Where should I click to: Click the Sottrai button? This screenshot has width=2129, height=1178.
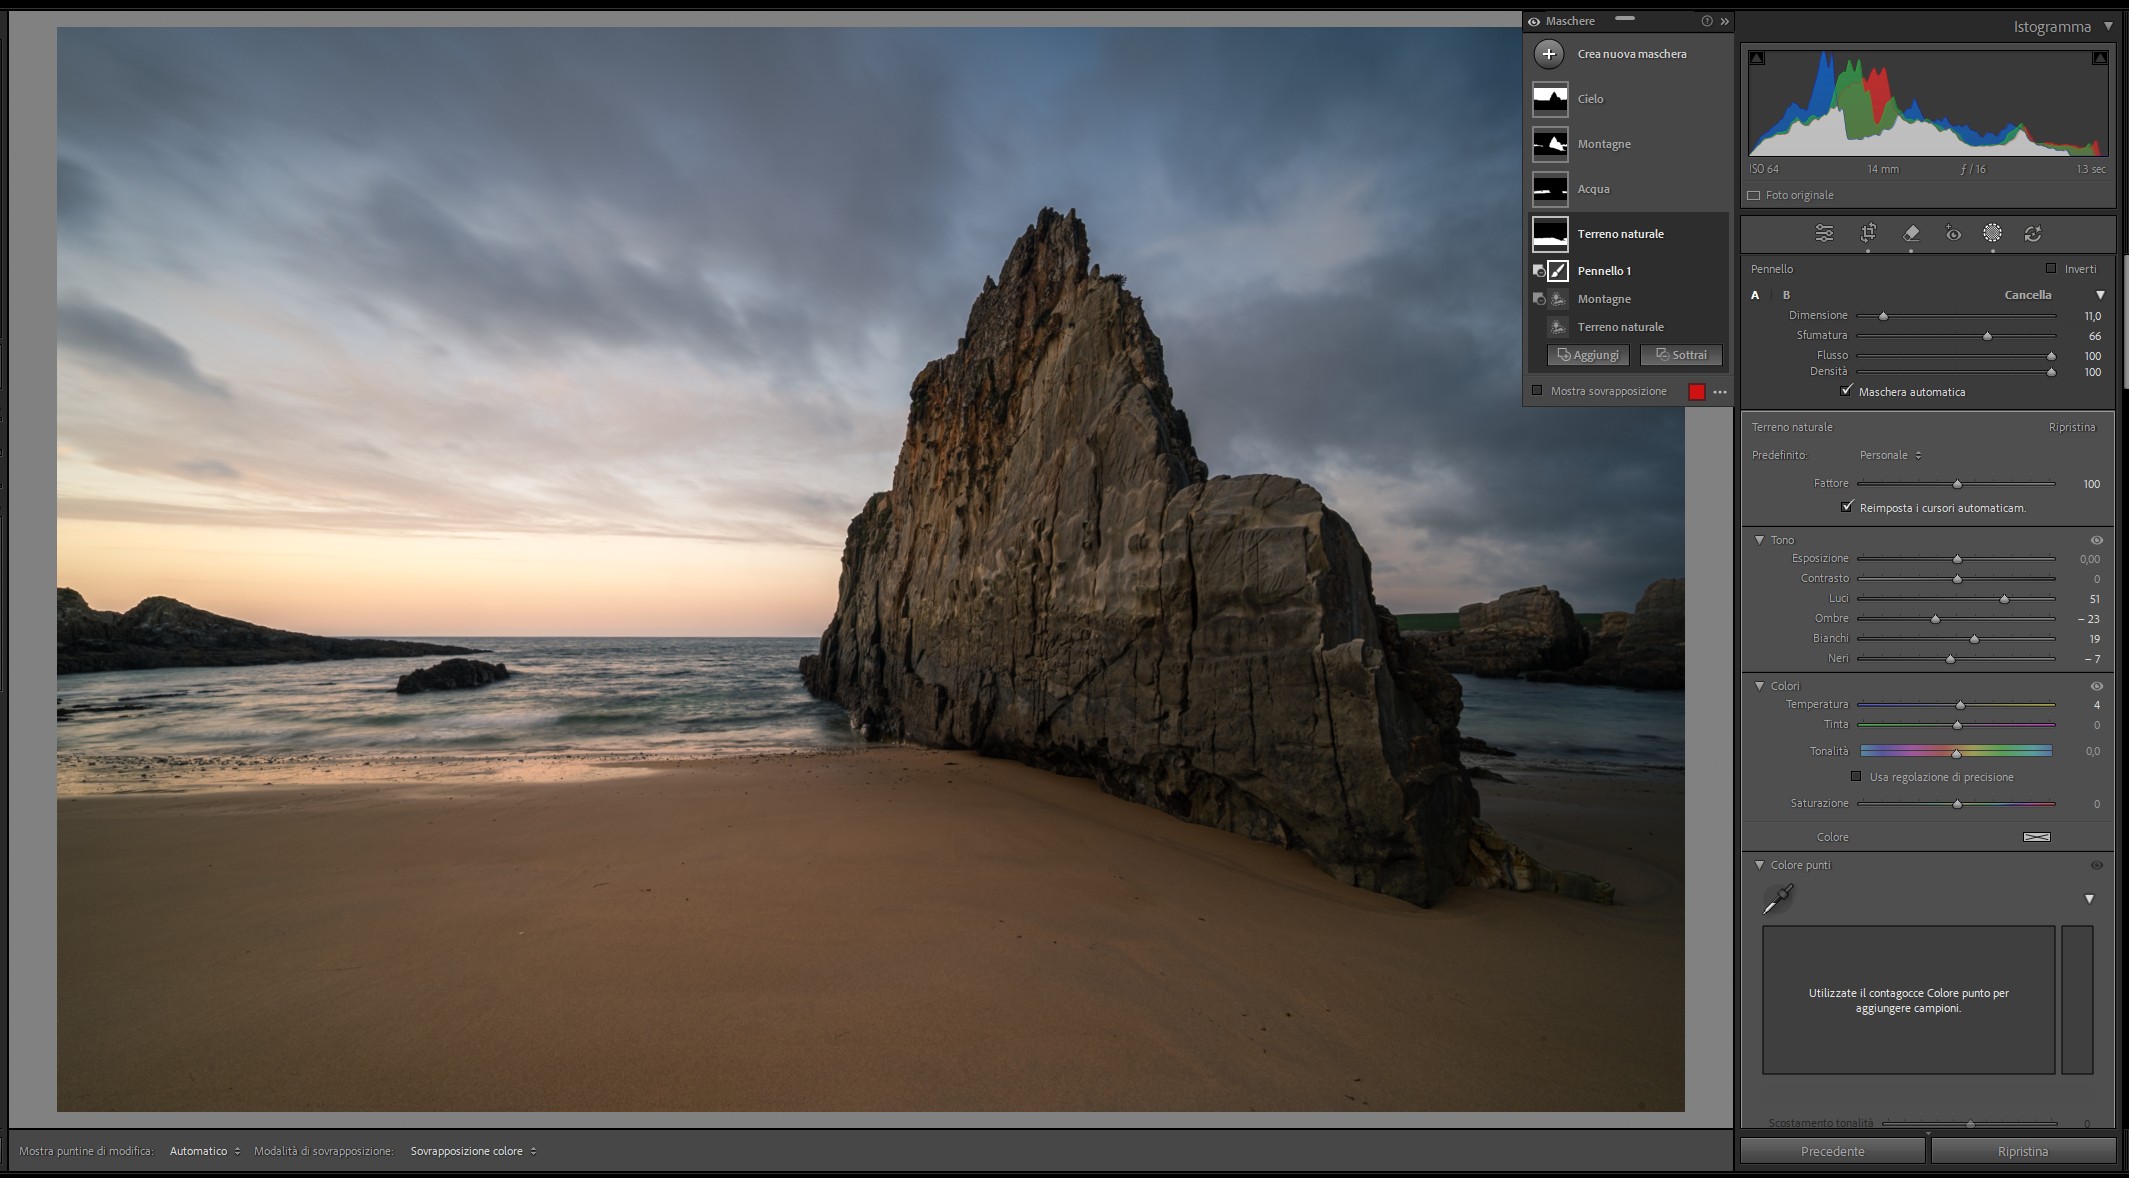coord(1681,355)
